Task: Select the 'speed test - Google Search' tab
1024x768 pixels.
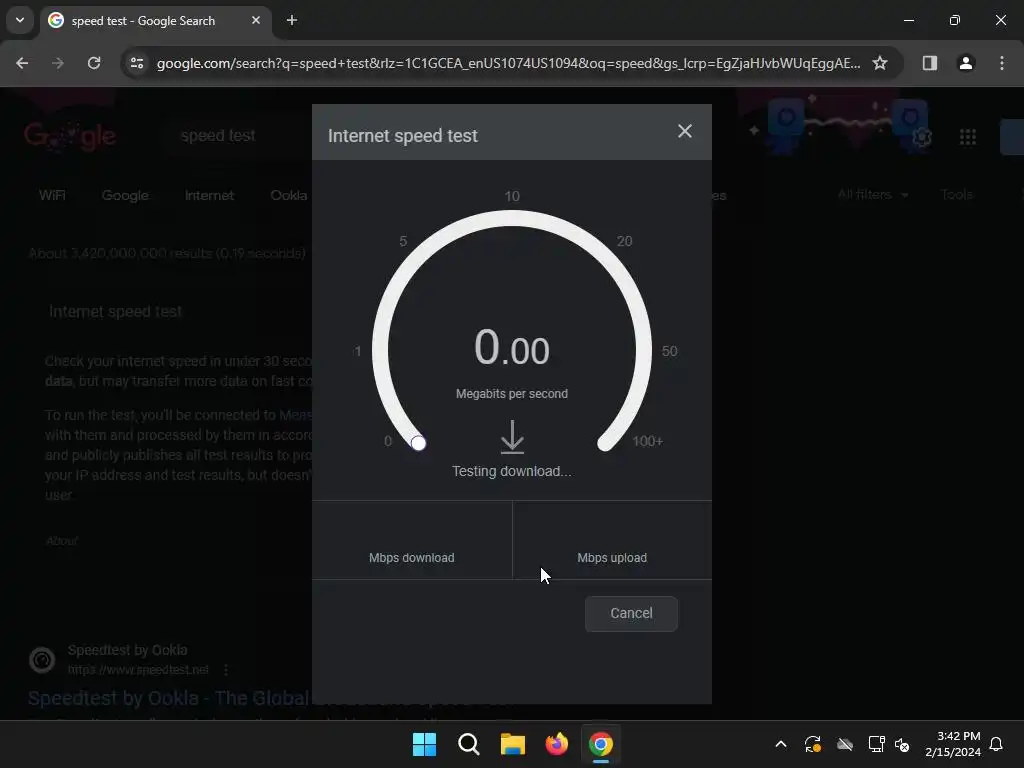Action: pos(157,21)
